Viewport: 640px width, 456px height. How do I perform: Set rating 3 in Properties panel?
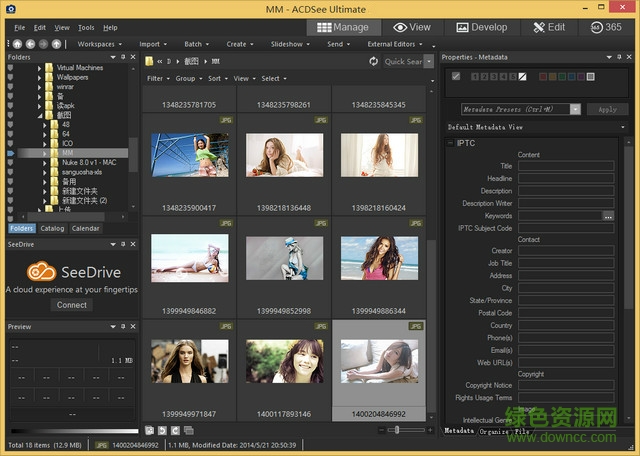(x=493, y=76)
